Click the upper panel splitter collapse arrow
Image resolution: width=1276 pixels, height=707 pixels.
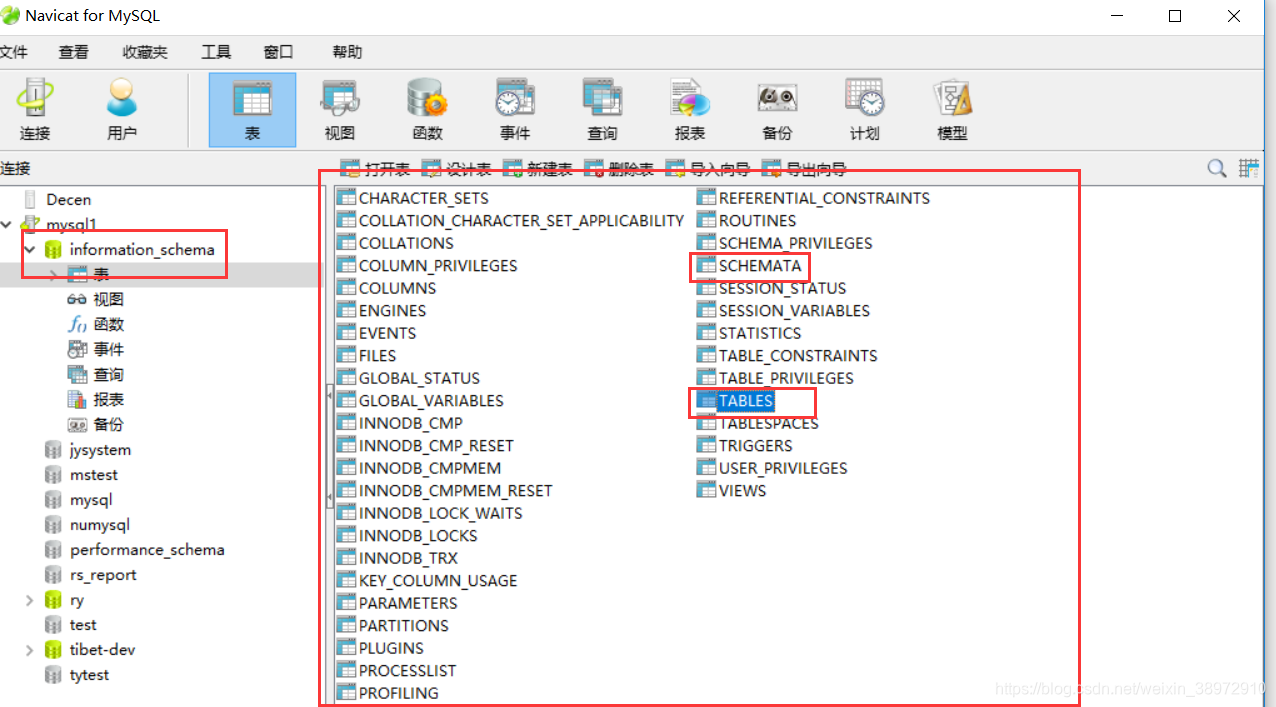[x=329, y=397]
